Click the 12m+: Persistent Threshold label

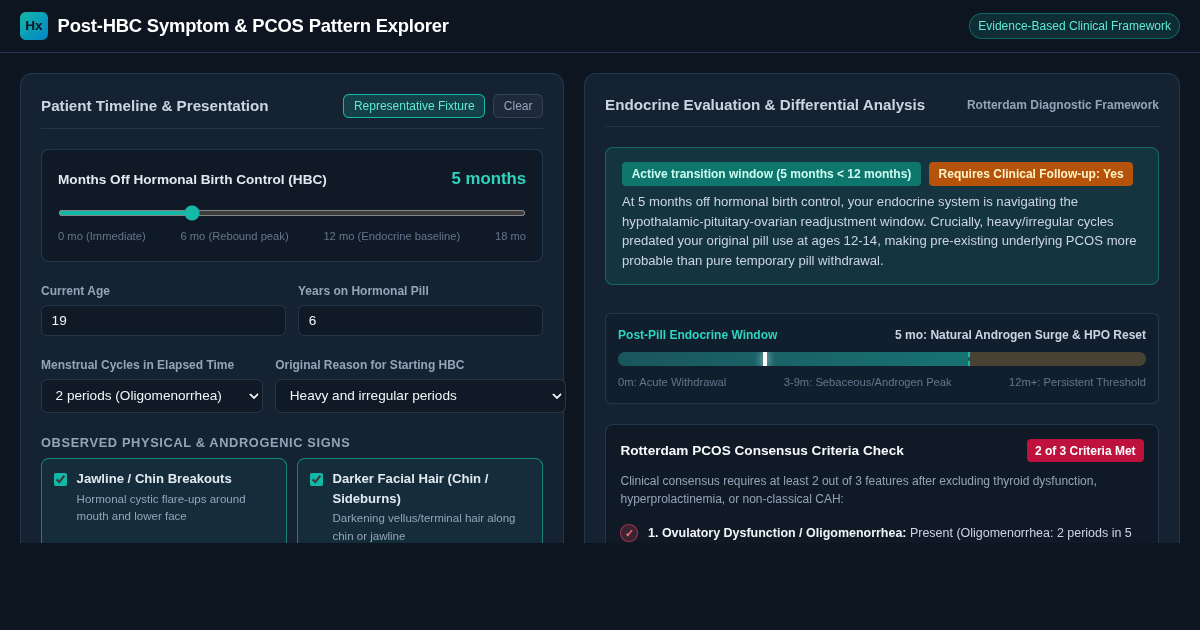coord(1077,382)
